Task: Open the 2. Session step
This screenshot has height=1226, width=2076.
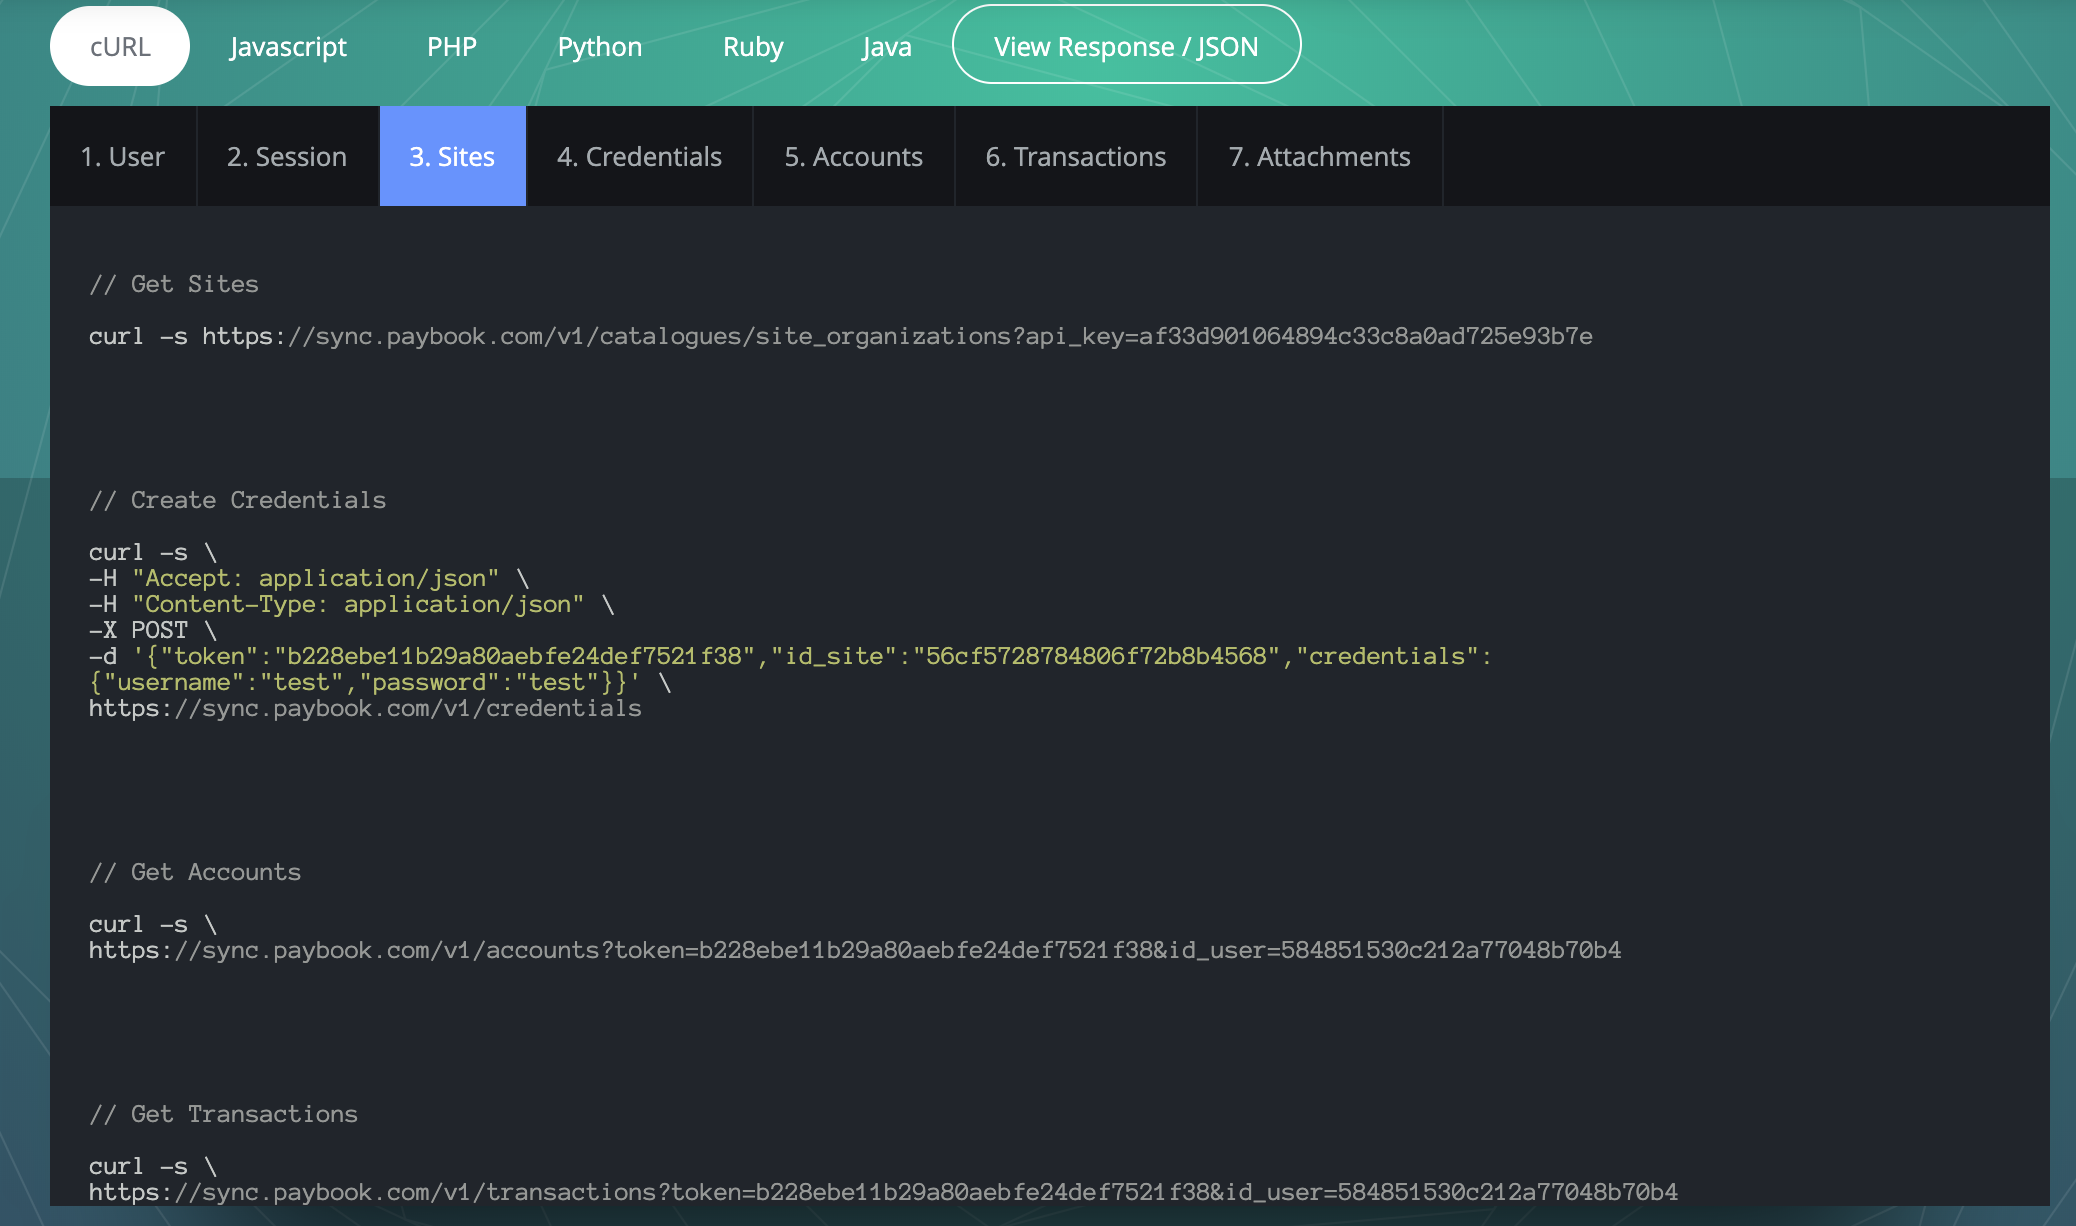Action: [x=287, y=157]
